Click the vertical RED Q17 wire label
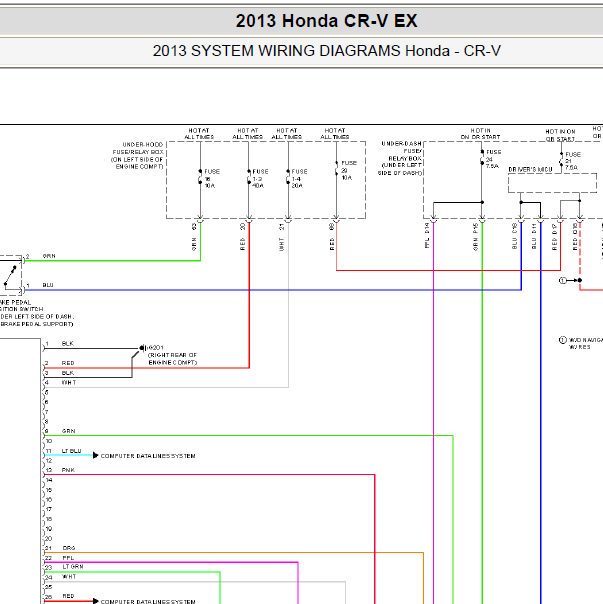 point(554,237)
